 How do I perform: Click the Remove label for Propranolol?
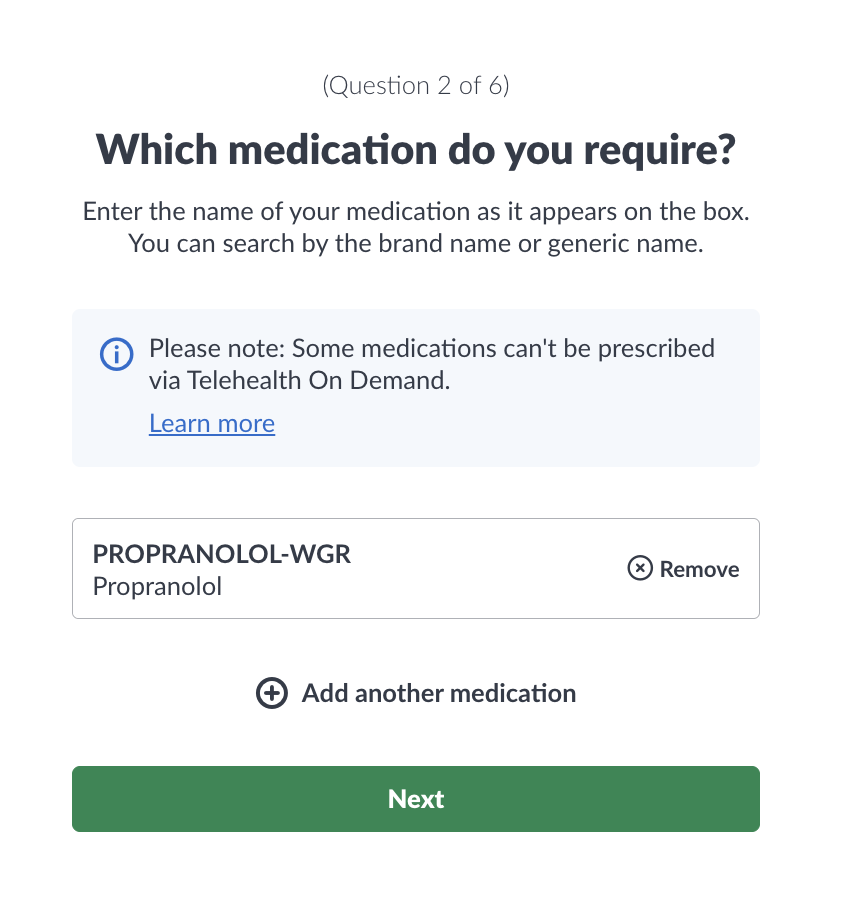[699, 569]
